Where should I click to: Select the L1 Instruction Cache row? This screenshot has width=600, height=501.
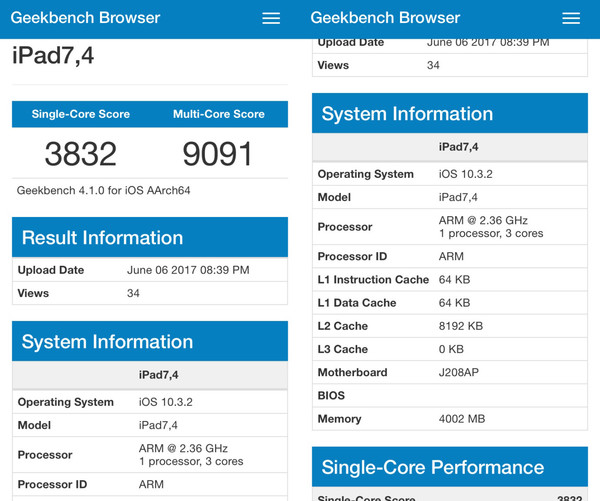coord(450,280)
